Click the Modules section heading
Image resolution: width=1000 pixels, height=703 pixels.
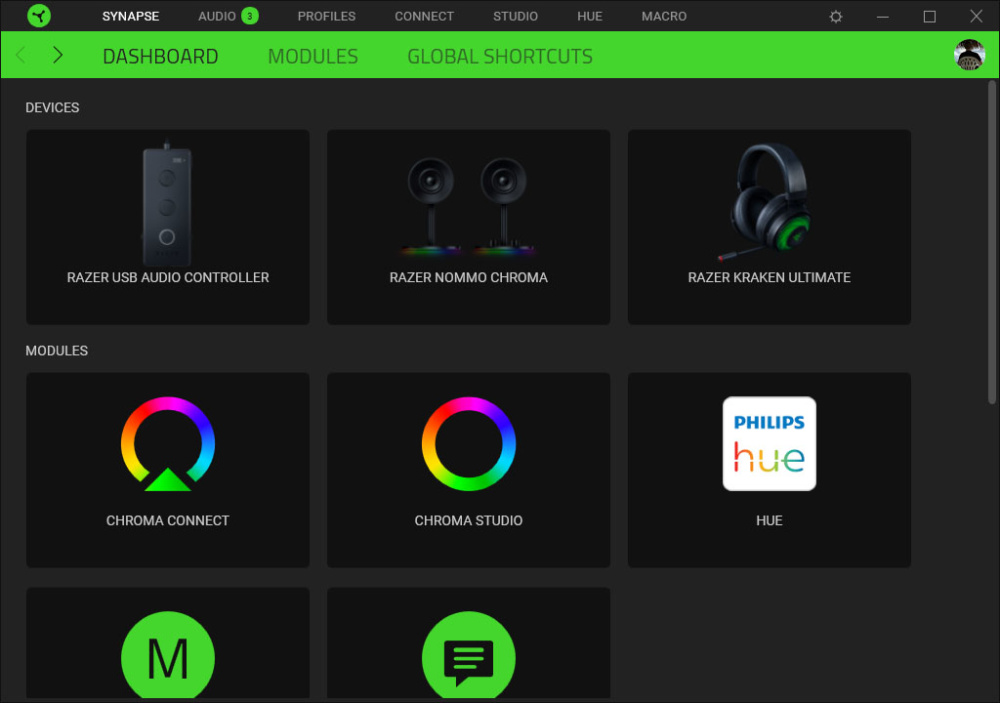click(x=57, y=351)
